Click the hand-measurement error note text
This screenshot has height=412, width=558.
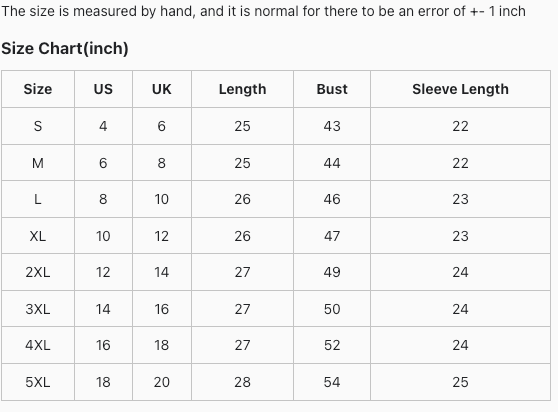click(263, 11)
